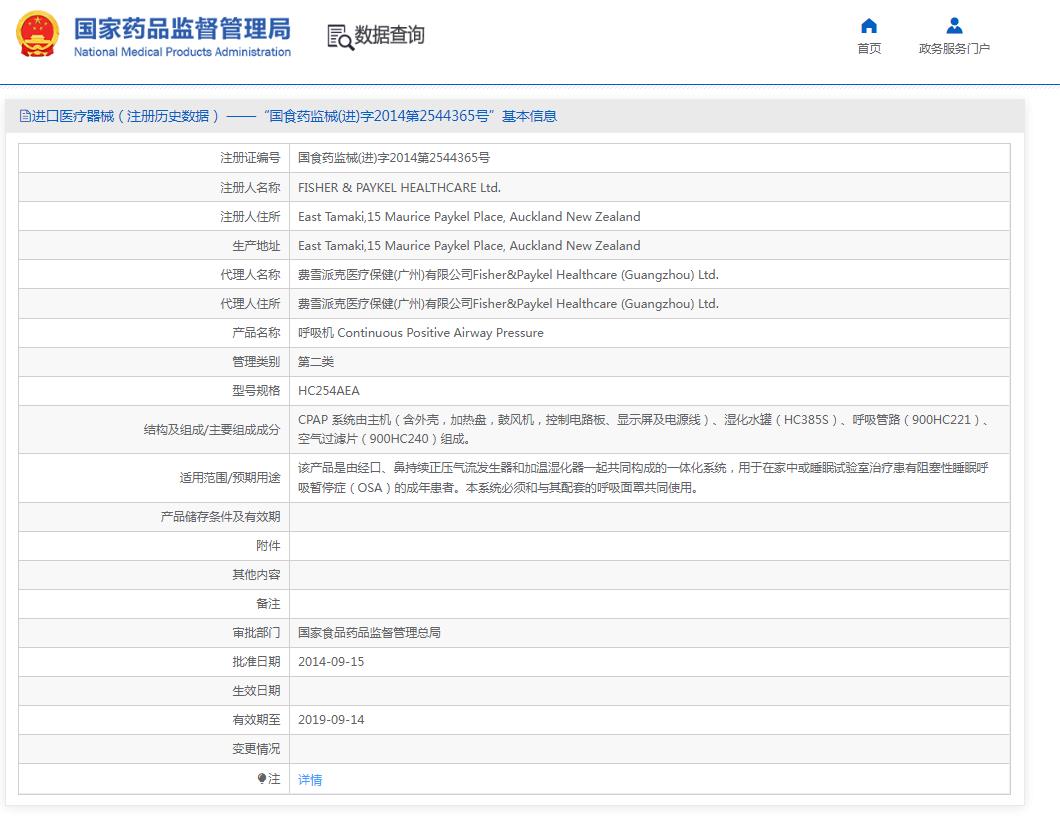Click the 数据查询 title text
Image resolution: width=1060 pixels, height=823 pixels.
[x=390, y=35]
